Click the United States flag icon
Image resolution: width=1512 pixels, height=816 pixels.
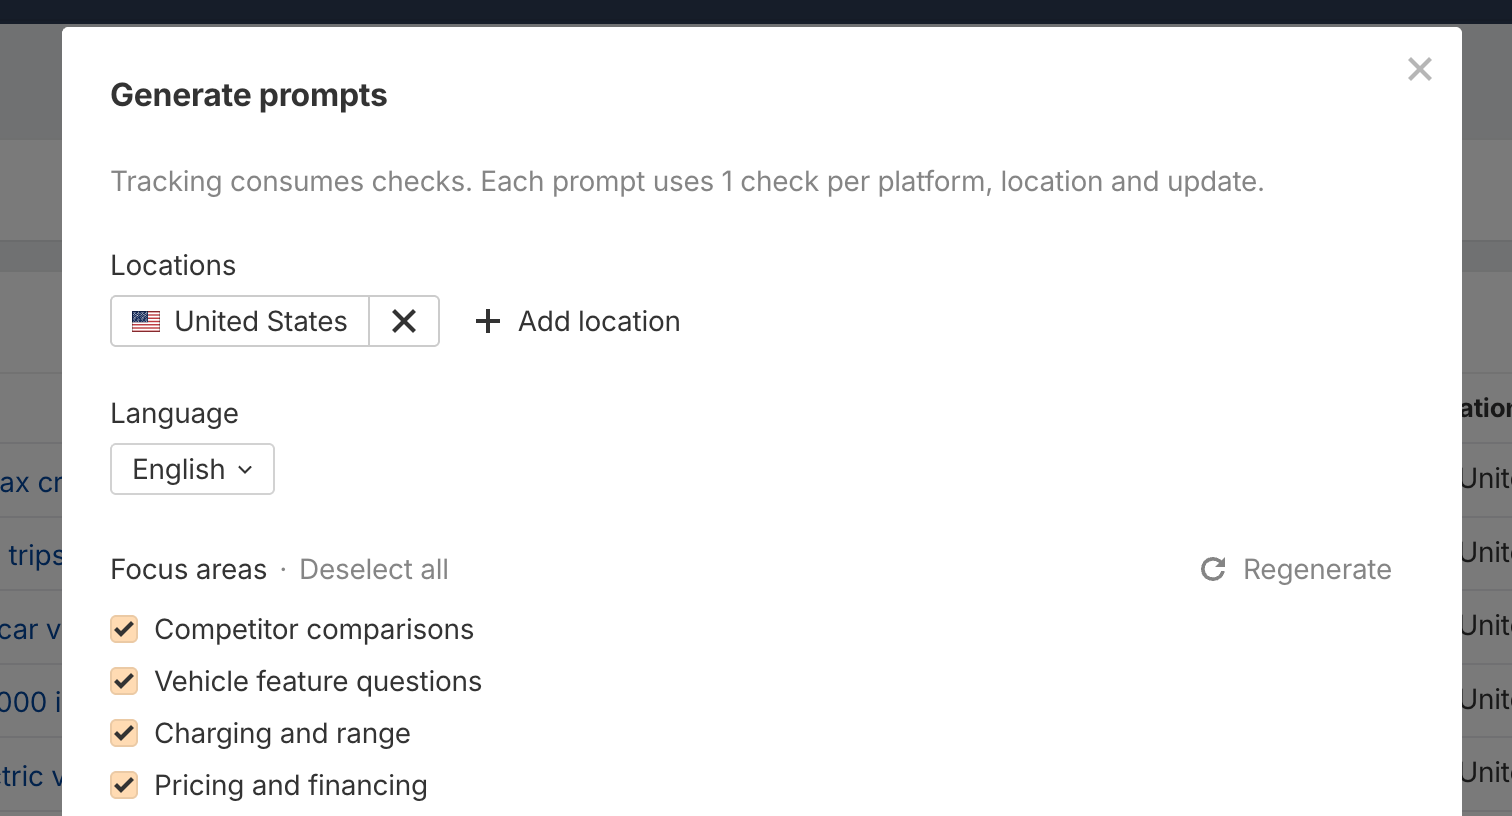pos(146,321)
